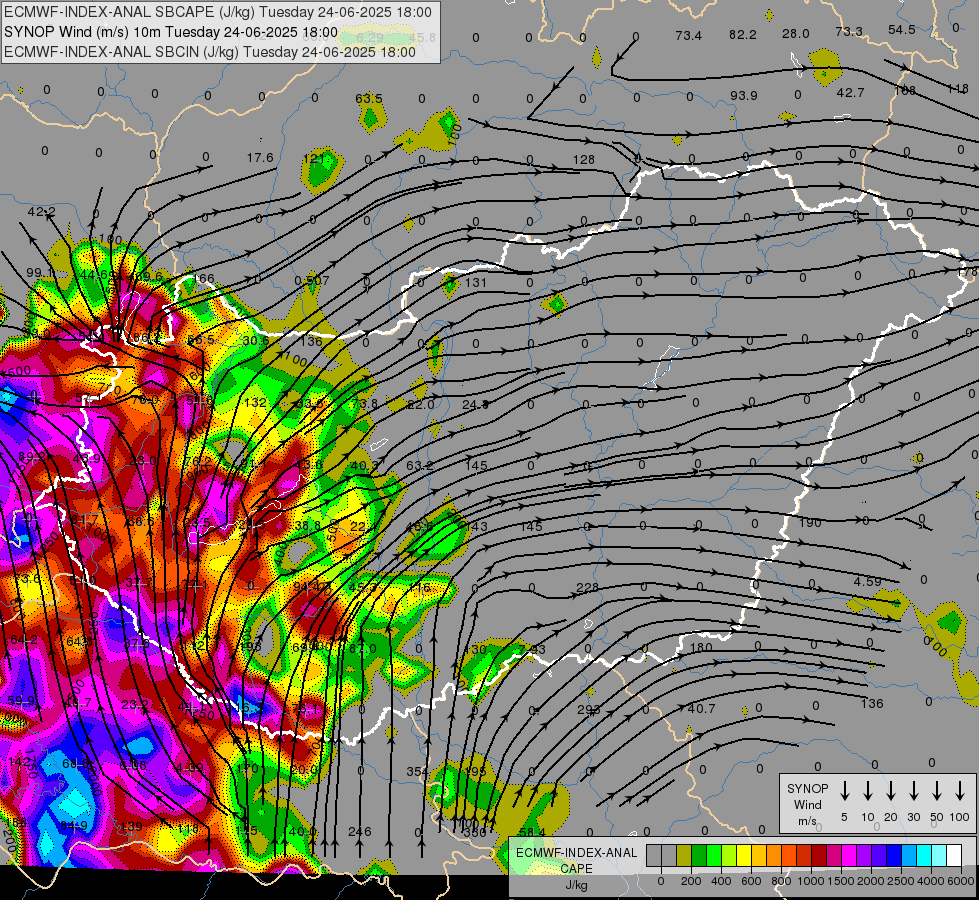Image resolution: width=979 pixels, height=900 pixels.
Task: Click the '2500' tick label in the CAPE legend
Action: pyautogui.click(x=901, y=881)
